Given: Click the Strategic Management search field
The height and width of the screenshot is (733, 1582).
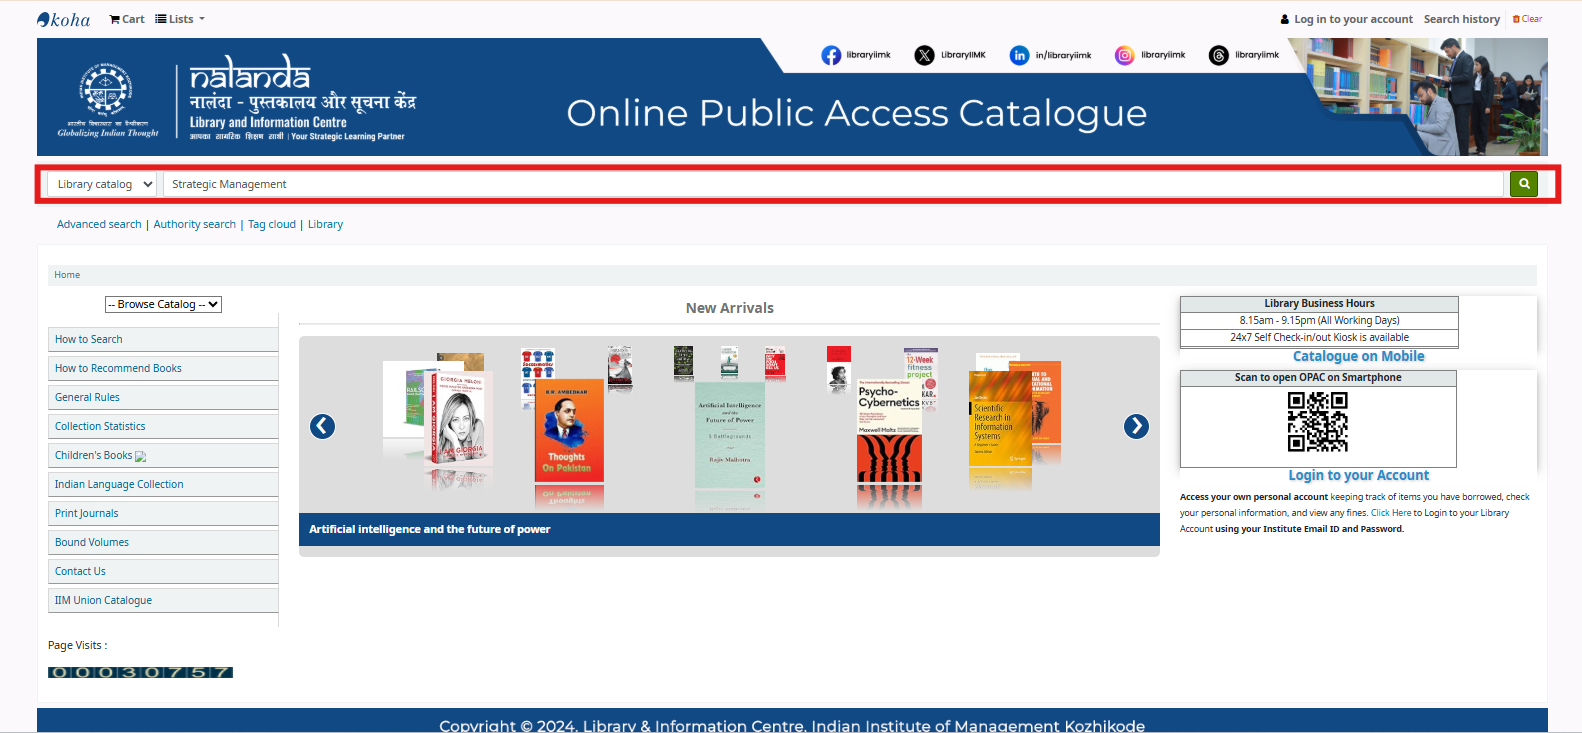Looking at the screenshot, I should (830, 184).
